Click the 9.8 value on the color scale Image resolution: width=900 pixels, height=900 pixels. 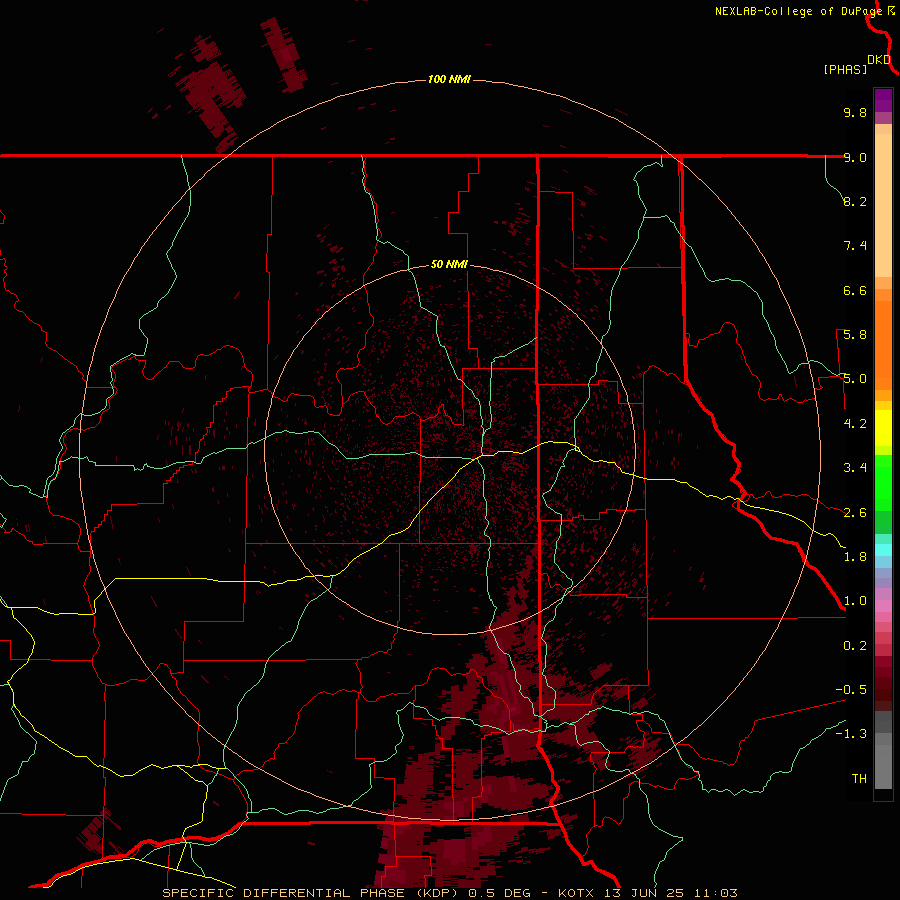[x=855, y=112]
